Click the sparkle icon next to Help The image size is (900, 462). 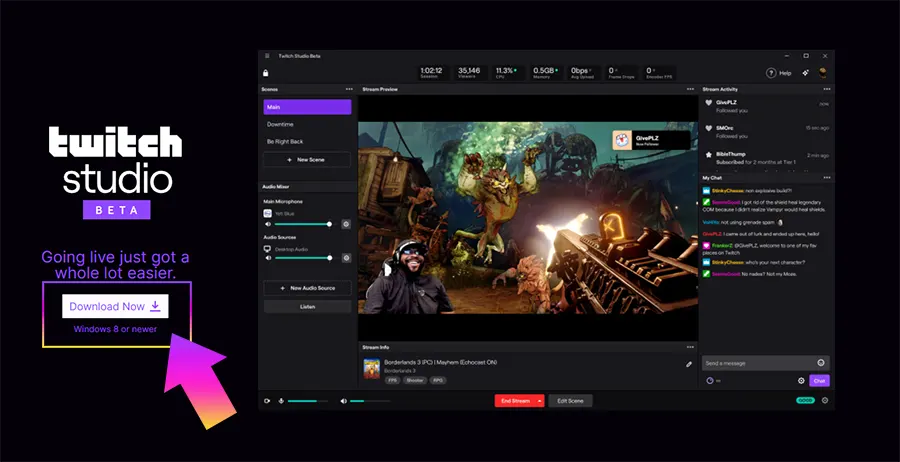point(806,73)
